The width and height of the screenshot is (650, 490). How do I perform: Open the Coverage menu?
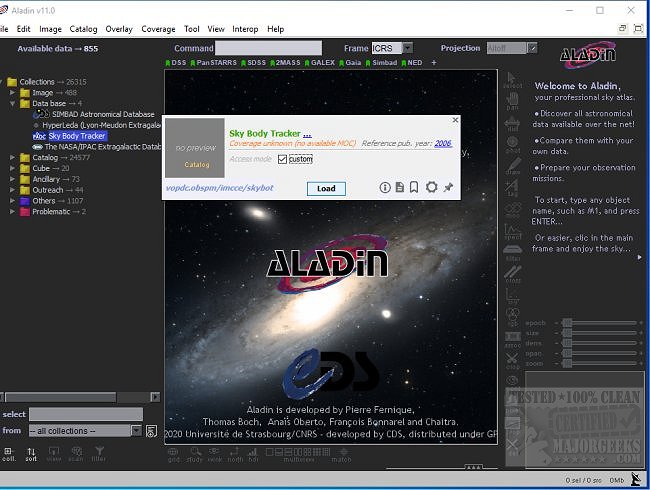[x=158, y=29]
